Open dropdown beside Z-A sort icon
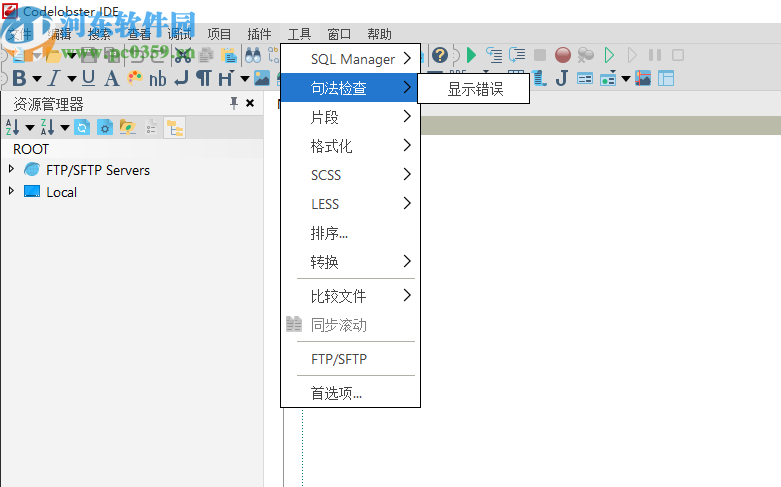Viewport: 781px width, 487px height. pos(65,128)
